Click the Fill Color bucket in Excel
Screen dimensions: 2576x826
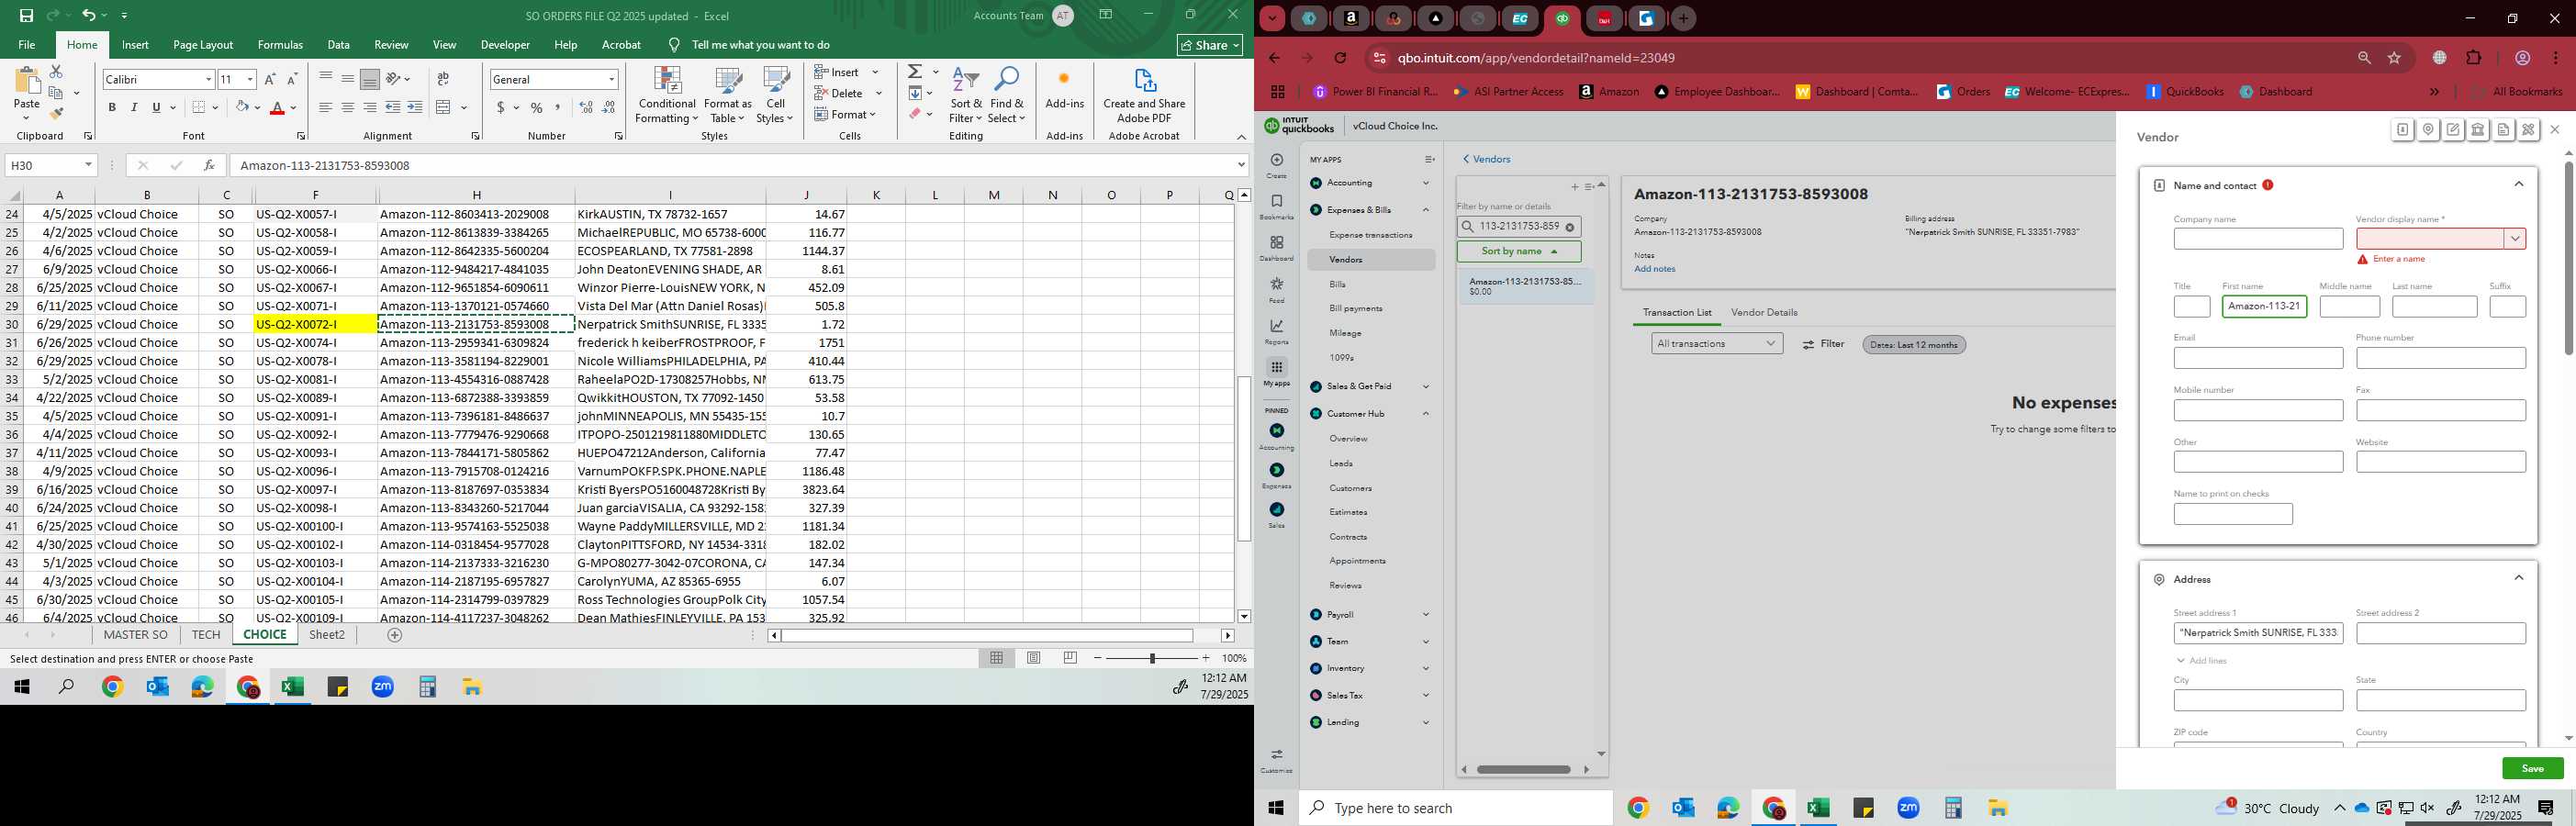pyautogui.click(x=242, y=108)
